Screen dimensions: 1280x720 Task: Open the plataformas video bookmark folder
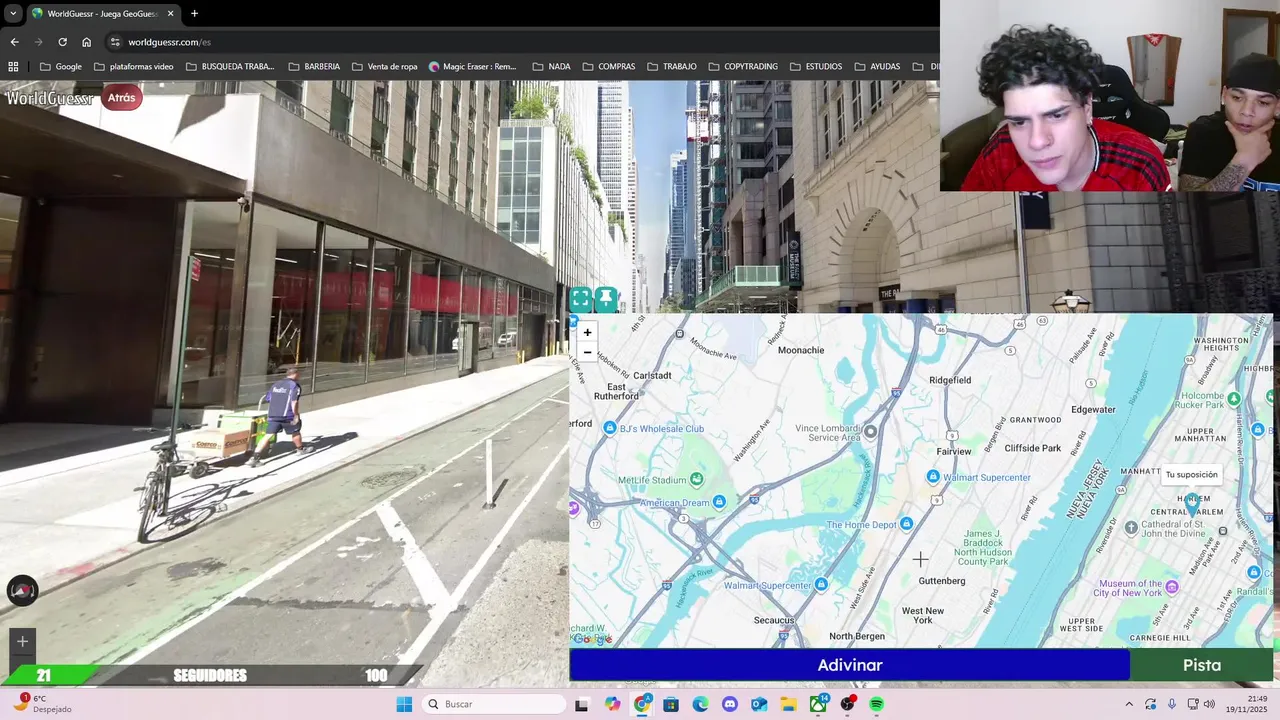134,67
